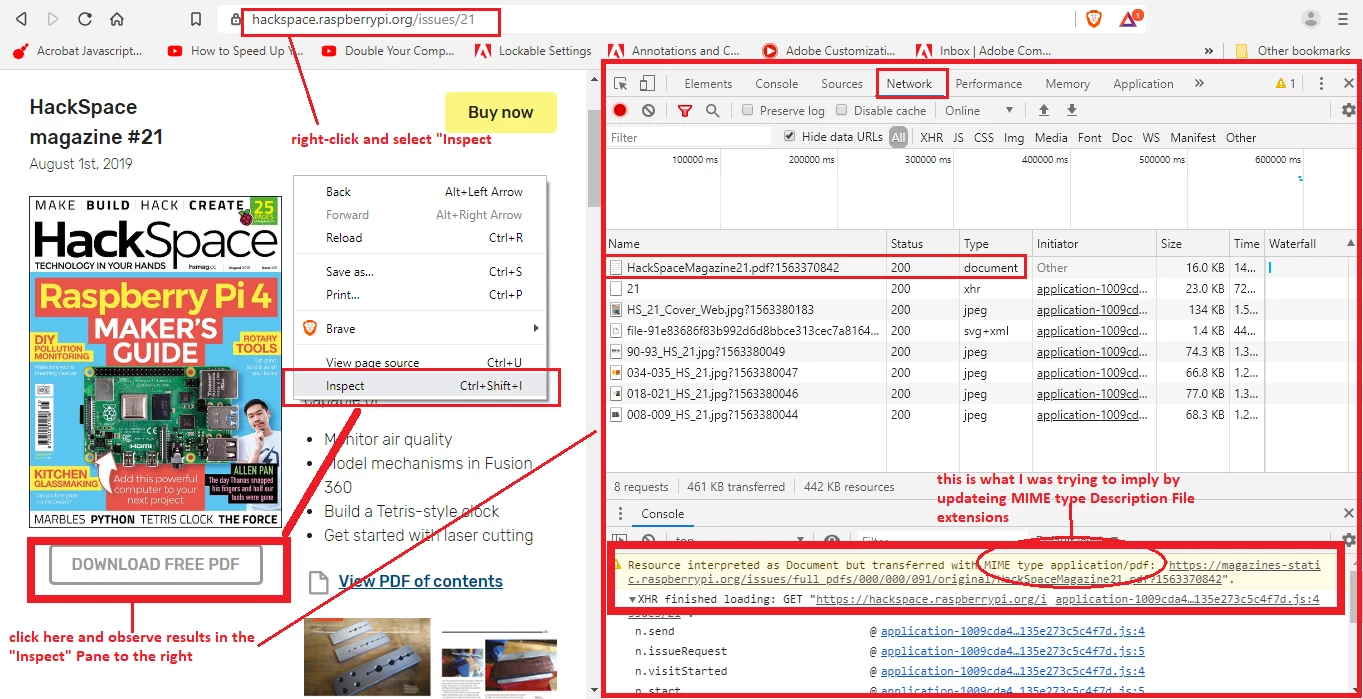Screen dimensions: 1363x699
Task: Open the Application tab
Action: click(1143, 84)
